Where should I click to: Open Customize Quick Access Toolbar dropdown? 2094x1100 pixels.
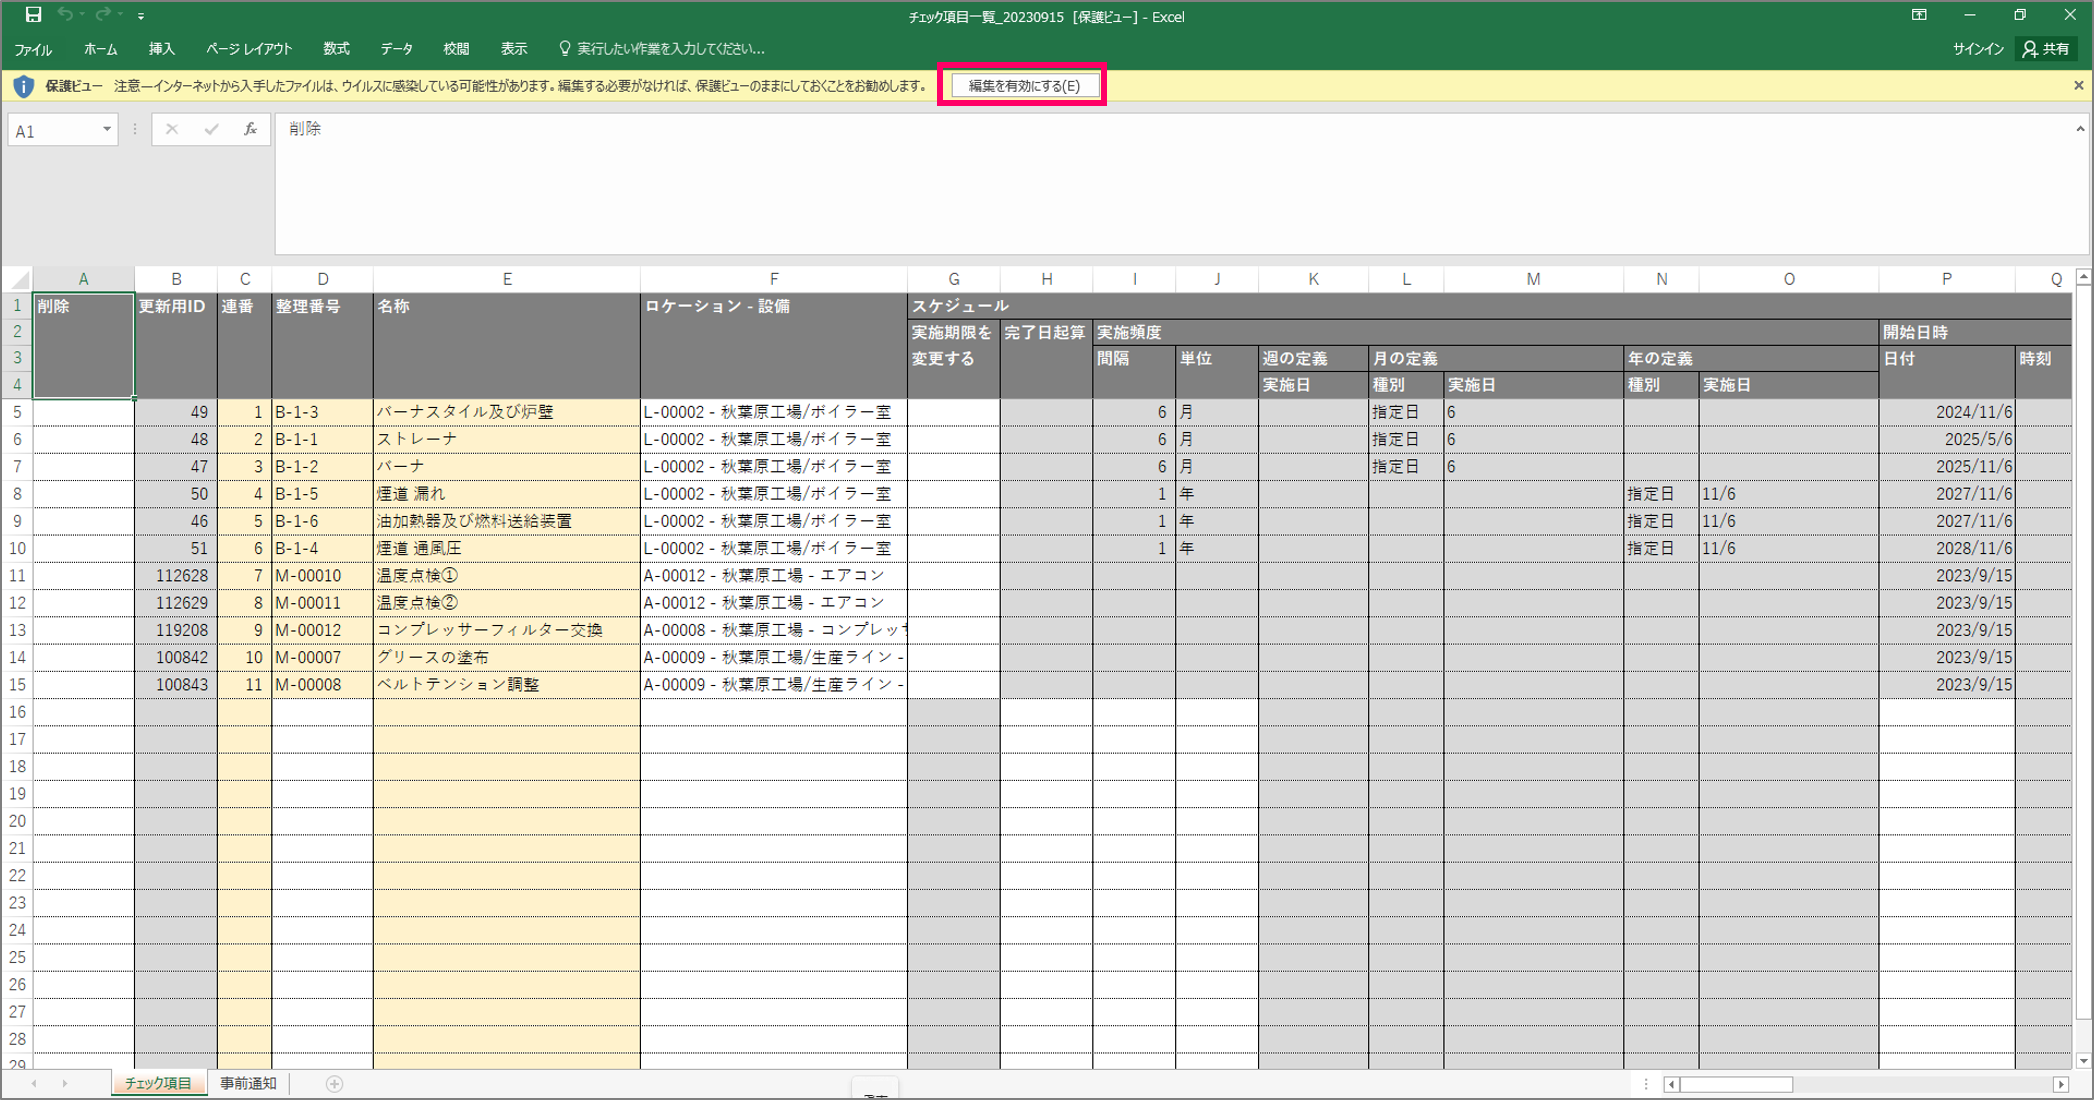pyautogui.click(x=141, y=16)
